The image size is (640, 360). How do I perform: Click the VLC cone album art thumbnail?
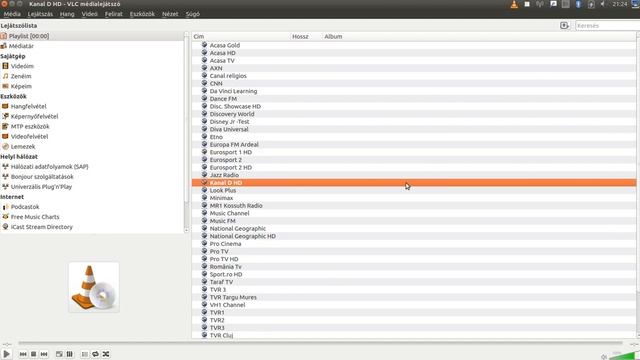pos(94,287)
